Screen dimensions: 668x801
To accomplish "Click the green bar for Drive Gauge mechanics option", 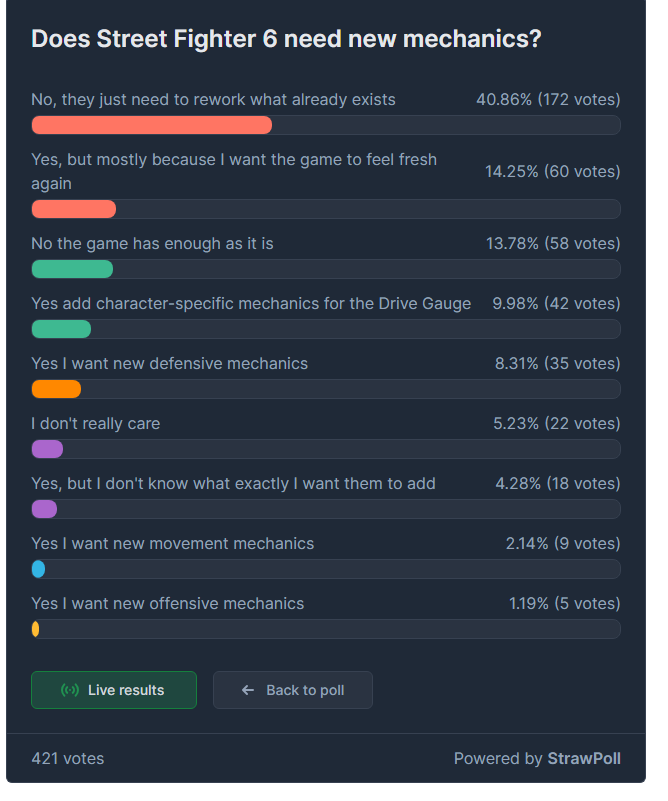I will 61,329.
